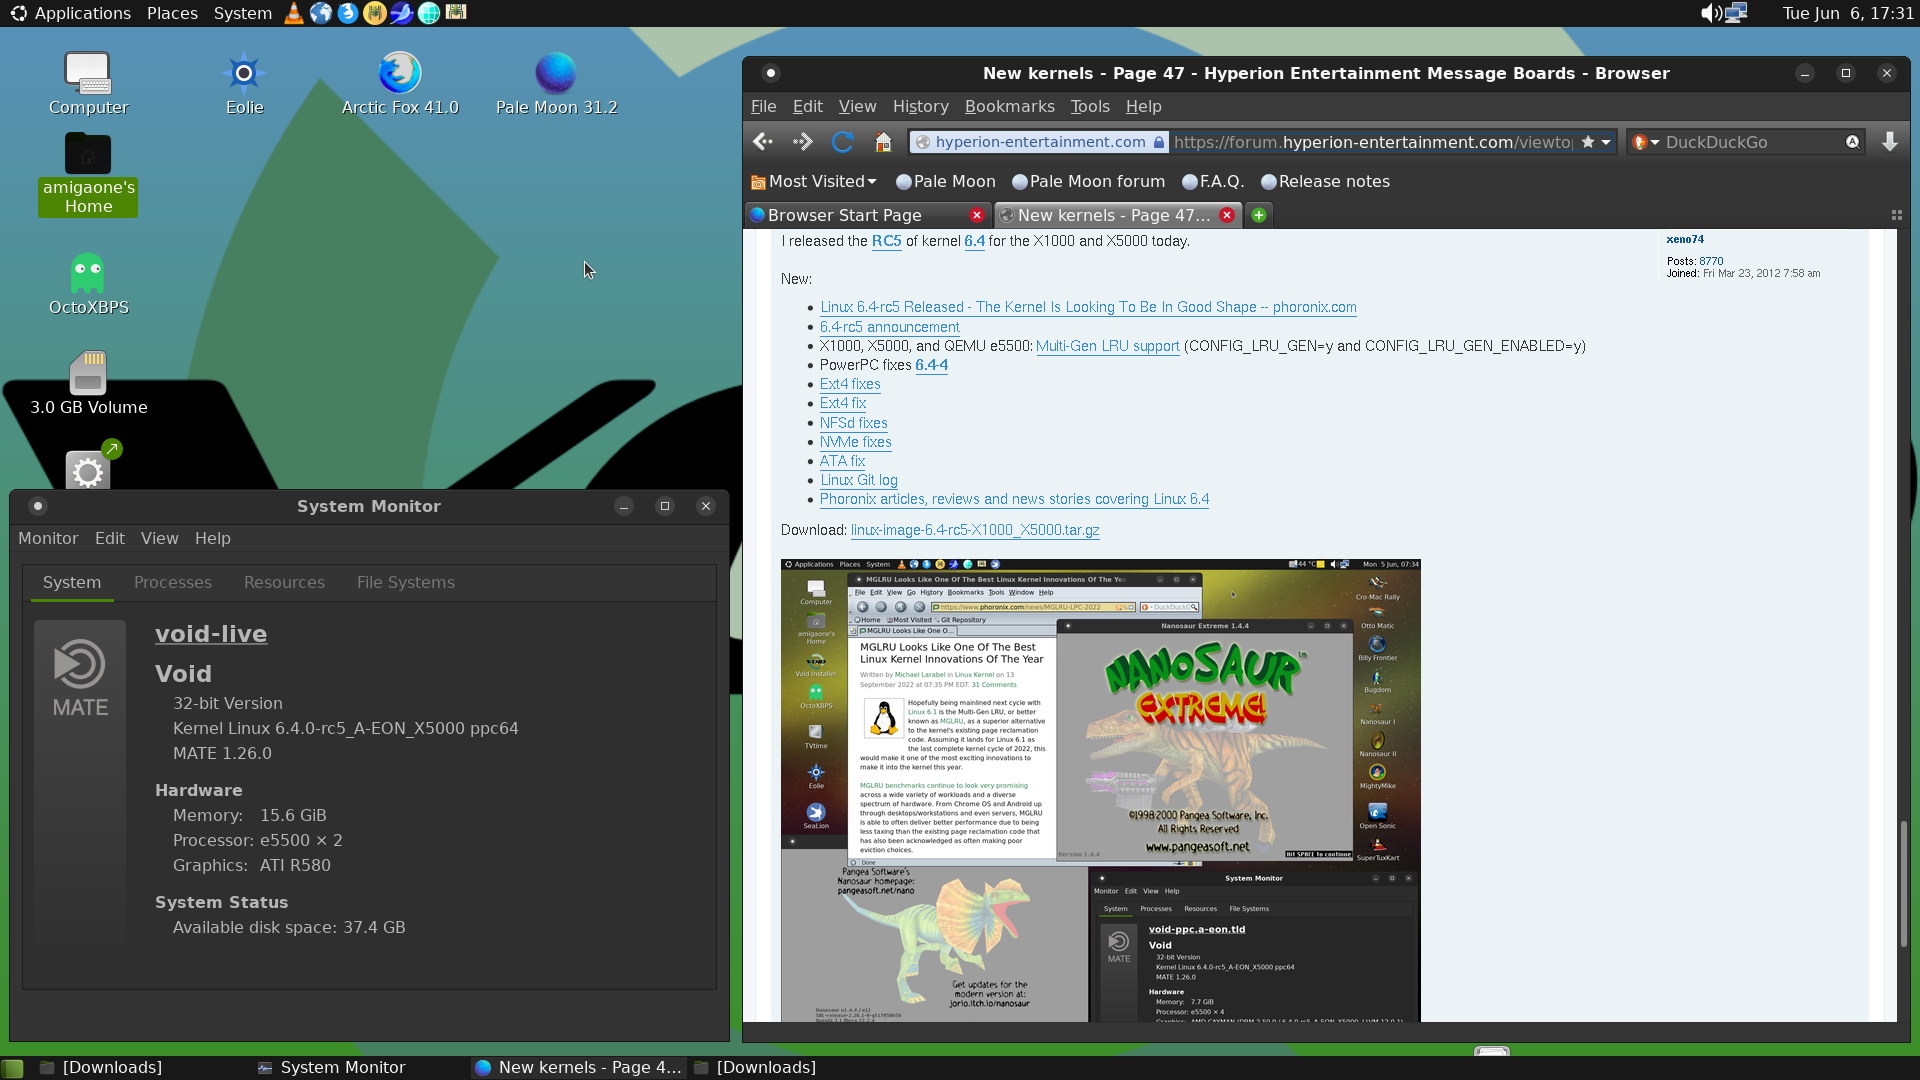The height and width of the screenshot is (1080, 1920).
Task: Click the blue bird launcher in top panel
Action: [x=402, y=13]
